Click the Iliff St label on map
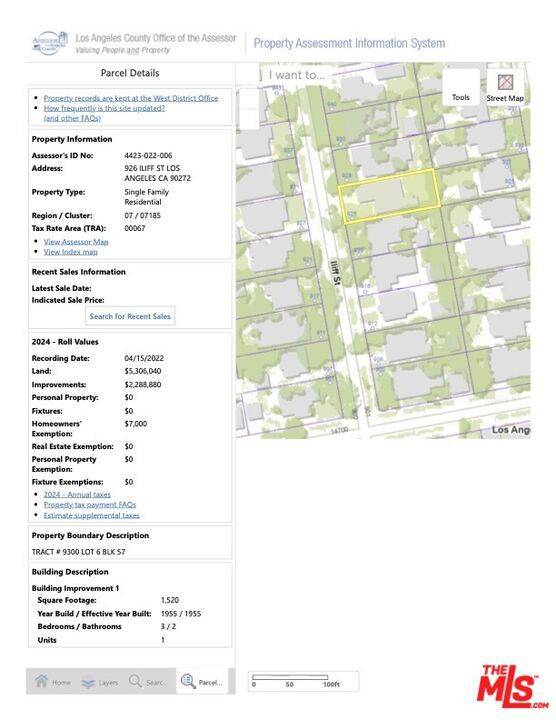556x720 pixels. pyautogui.click(x=336, y=273)
